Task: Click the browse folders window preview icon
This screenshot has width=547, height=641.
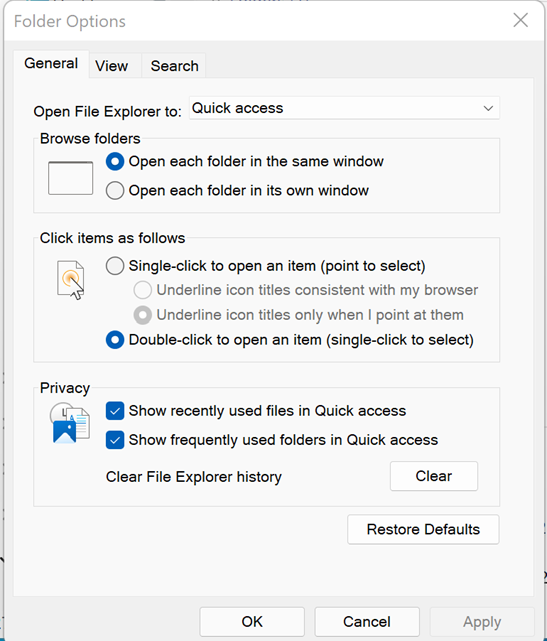Action: [70, 178]
